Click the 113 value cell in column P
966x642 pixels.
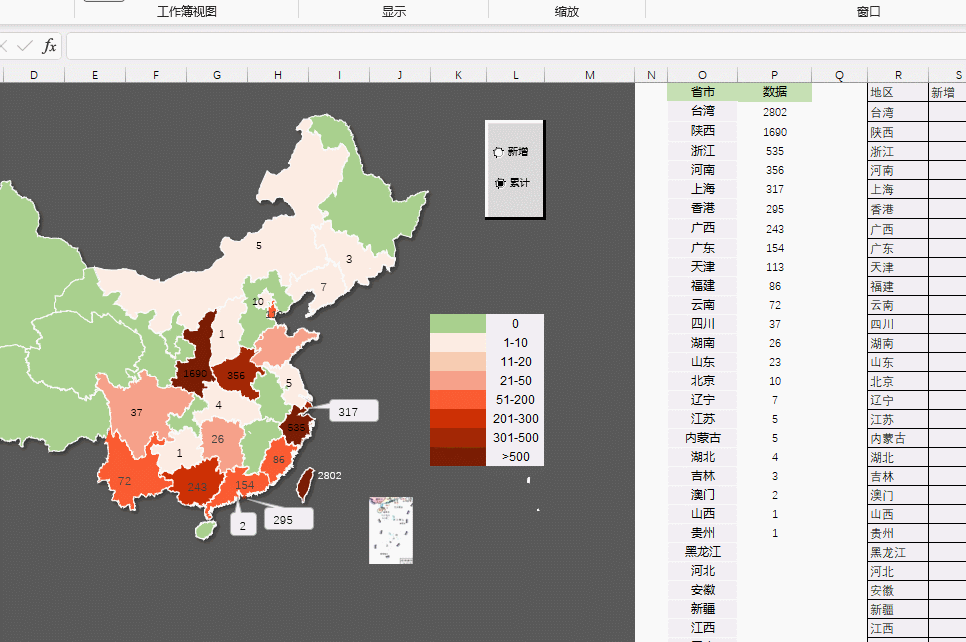tap(774, 267)
